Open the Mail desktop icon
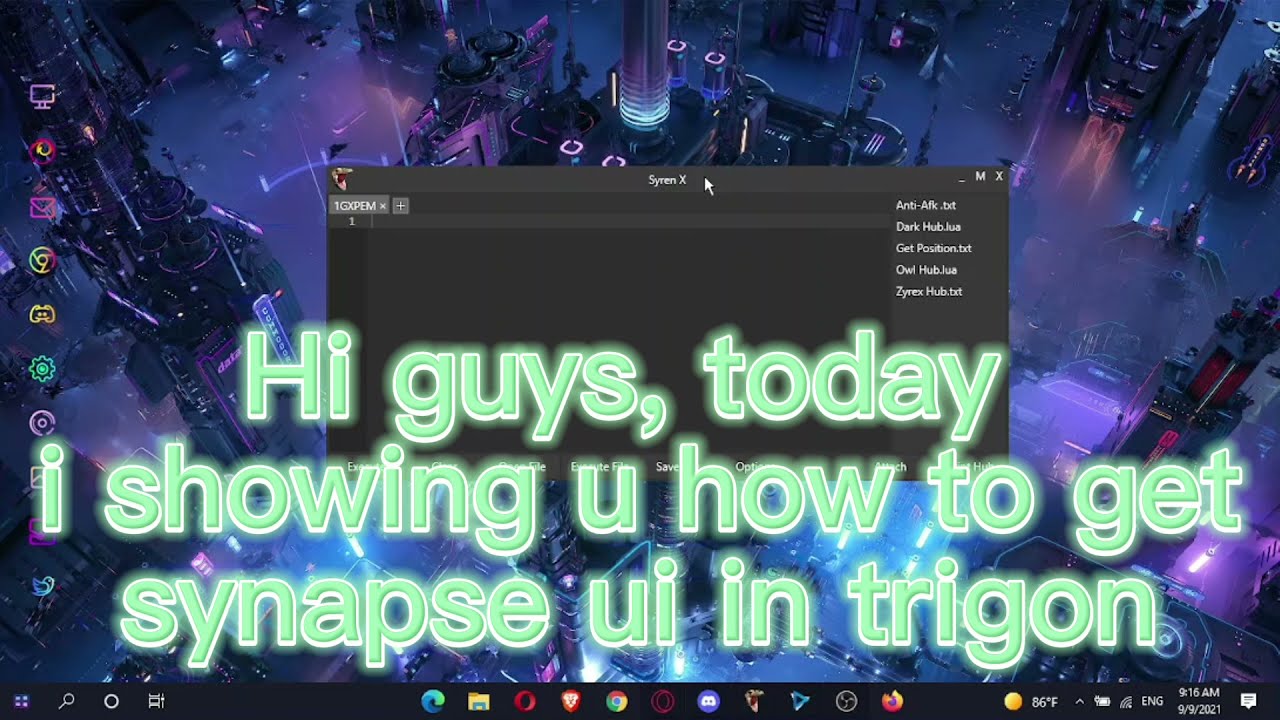The image size is (1280, 720). tap(42, 207)
